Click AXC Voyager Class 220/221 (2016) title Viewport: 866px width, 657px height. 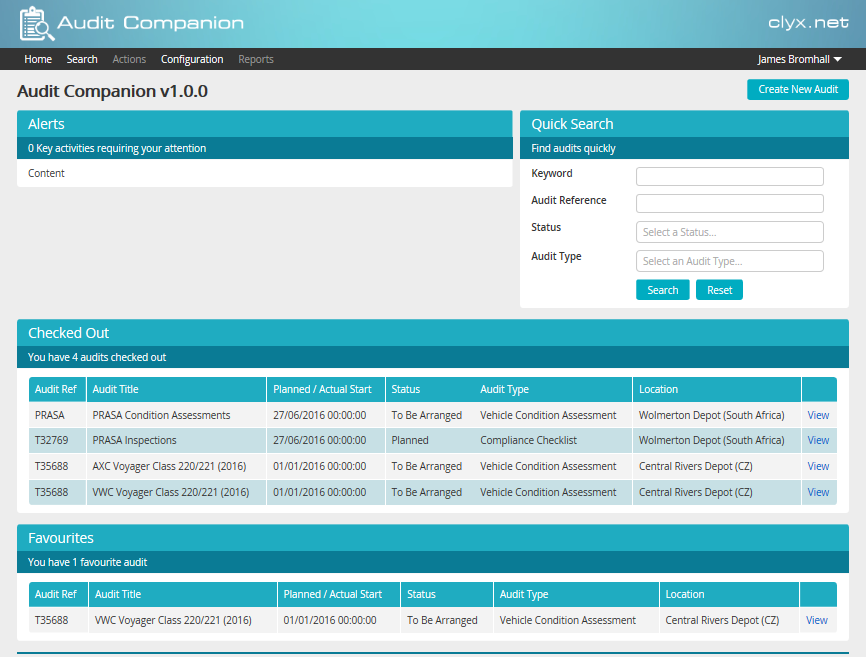pyautogui.click(x=169, y=466)
